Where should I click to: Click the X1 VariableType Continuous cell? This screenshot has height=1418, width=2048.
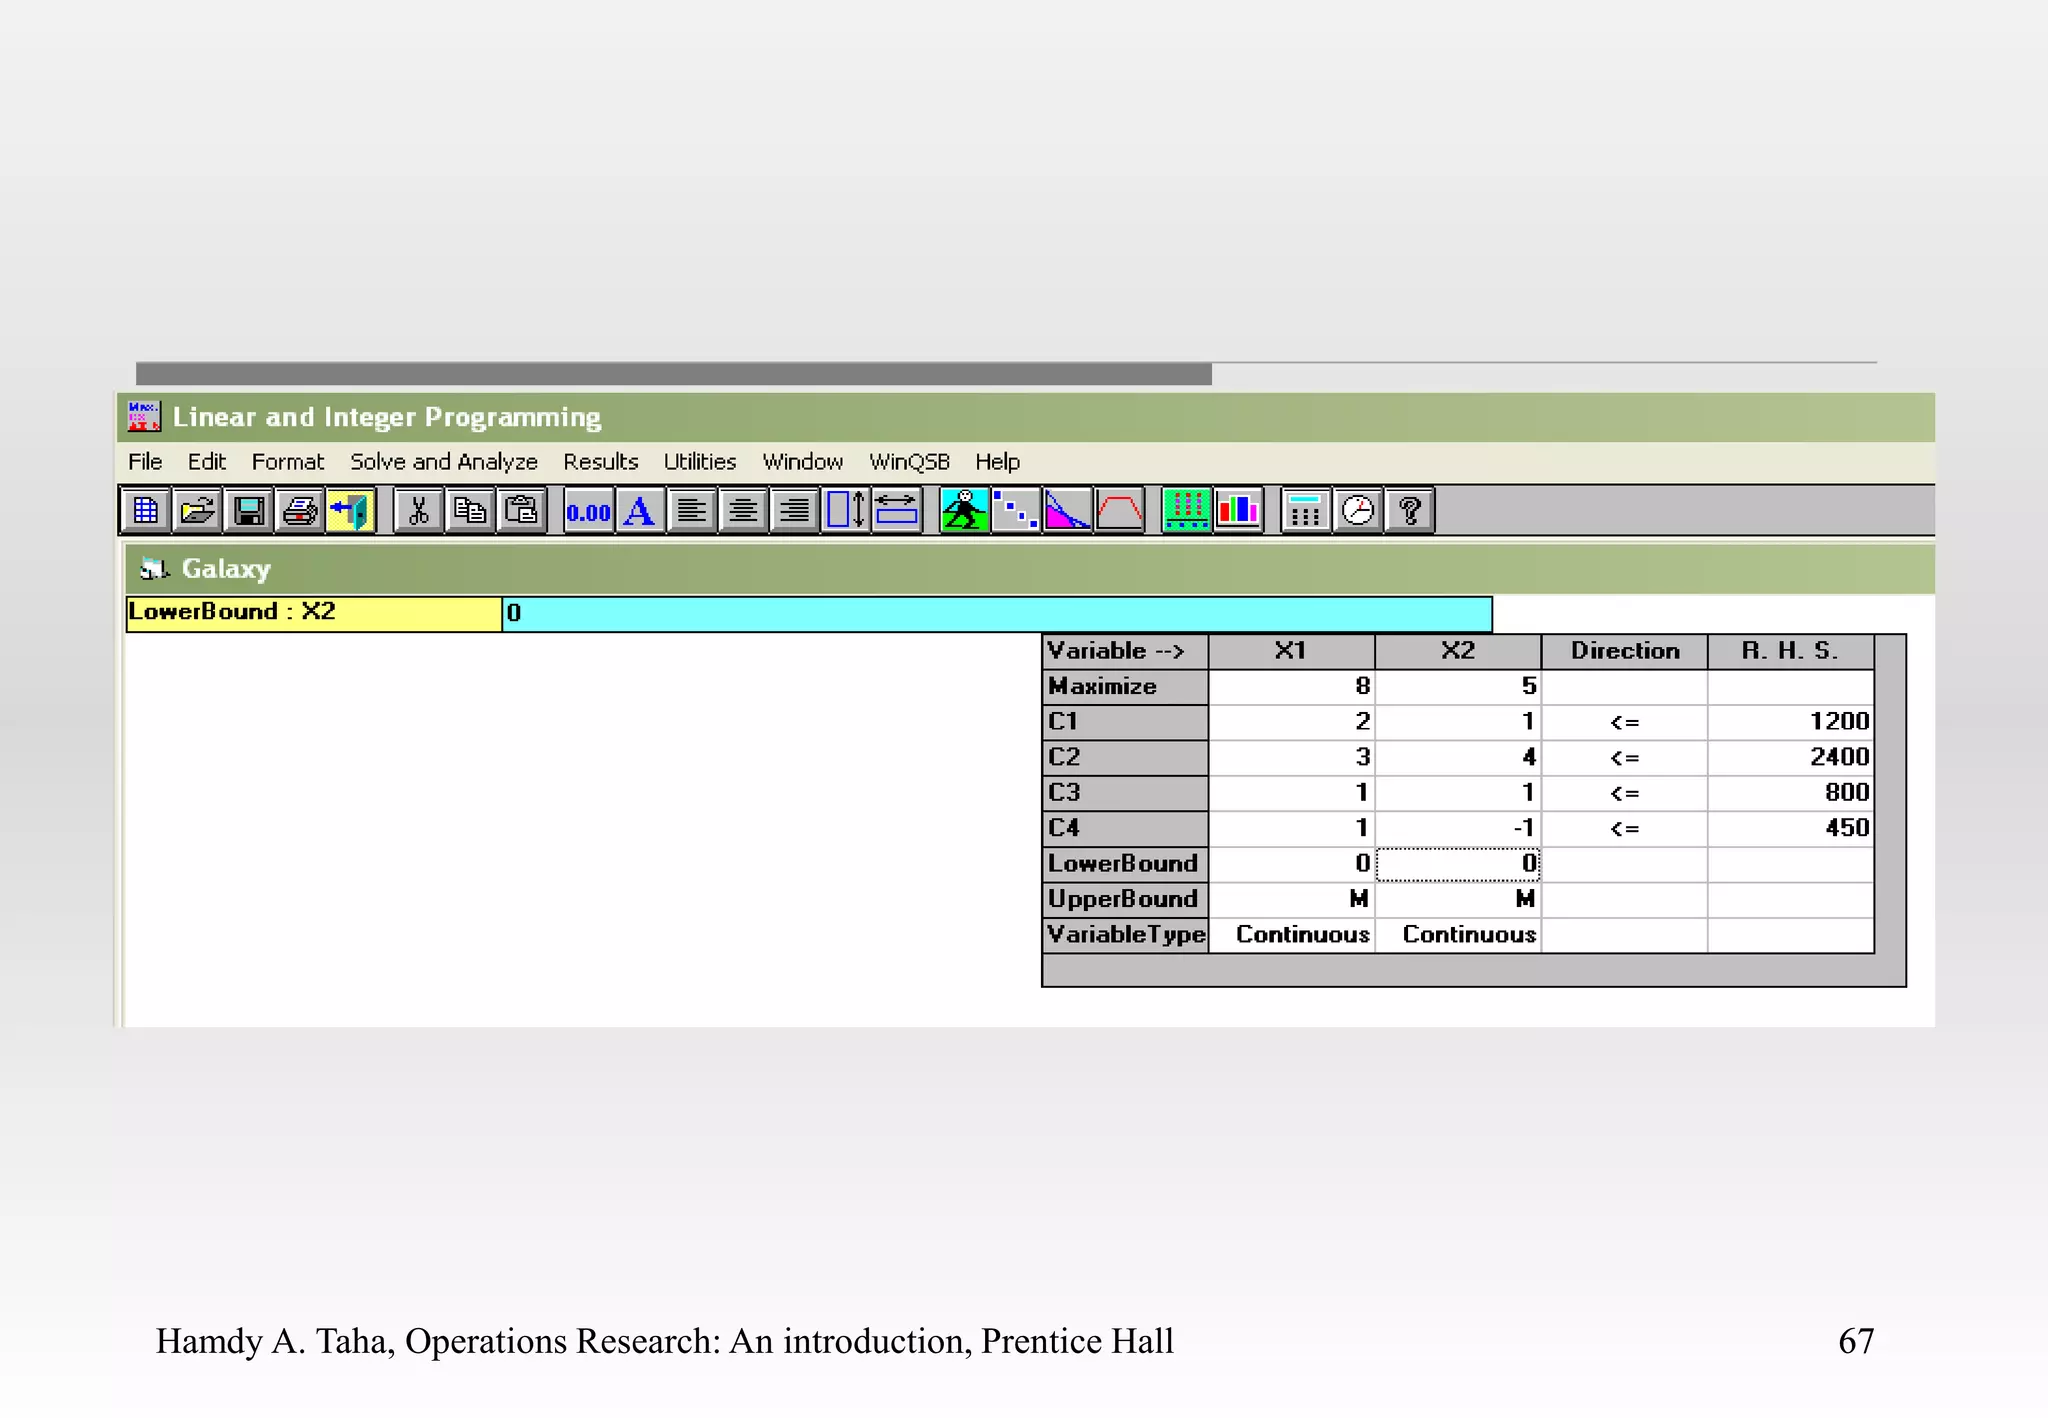tap(1292, 935)
